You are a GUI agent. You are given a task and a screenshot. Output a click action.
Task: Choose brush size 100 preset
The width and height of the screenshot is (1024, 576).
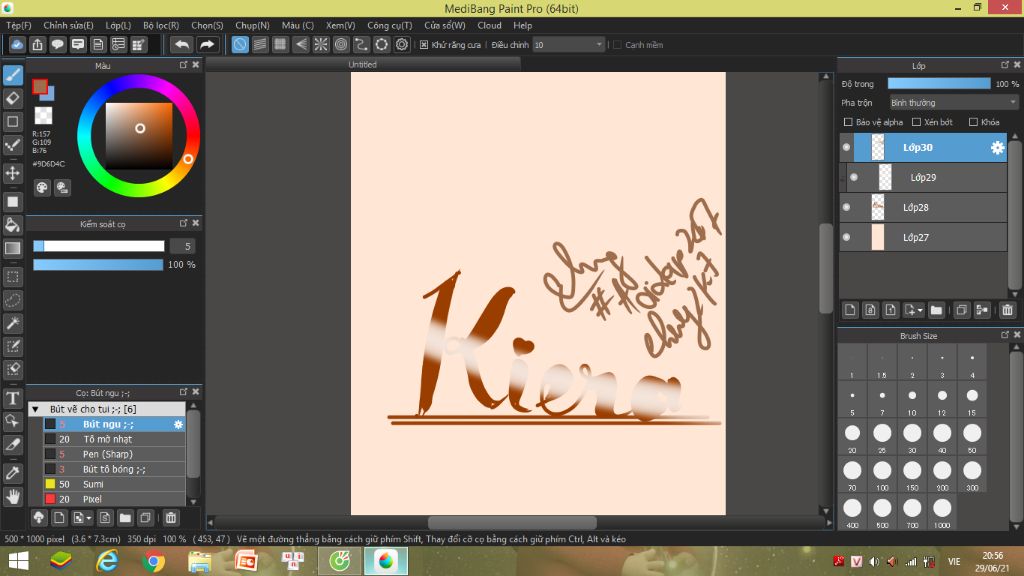[x=882, y=475]
